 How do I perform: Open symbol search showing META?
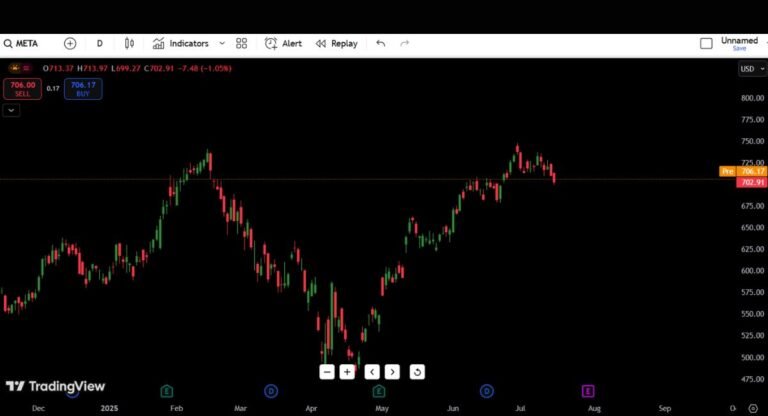pyautogui.click(x=21, y=44)
